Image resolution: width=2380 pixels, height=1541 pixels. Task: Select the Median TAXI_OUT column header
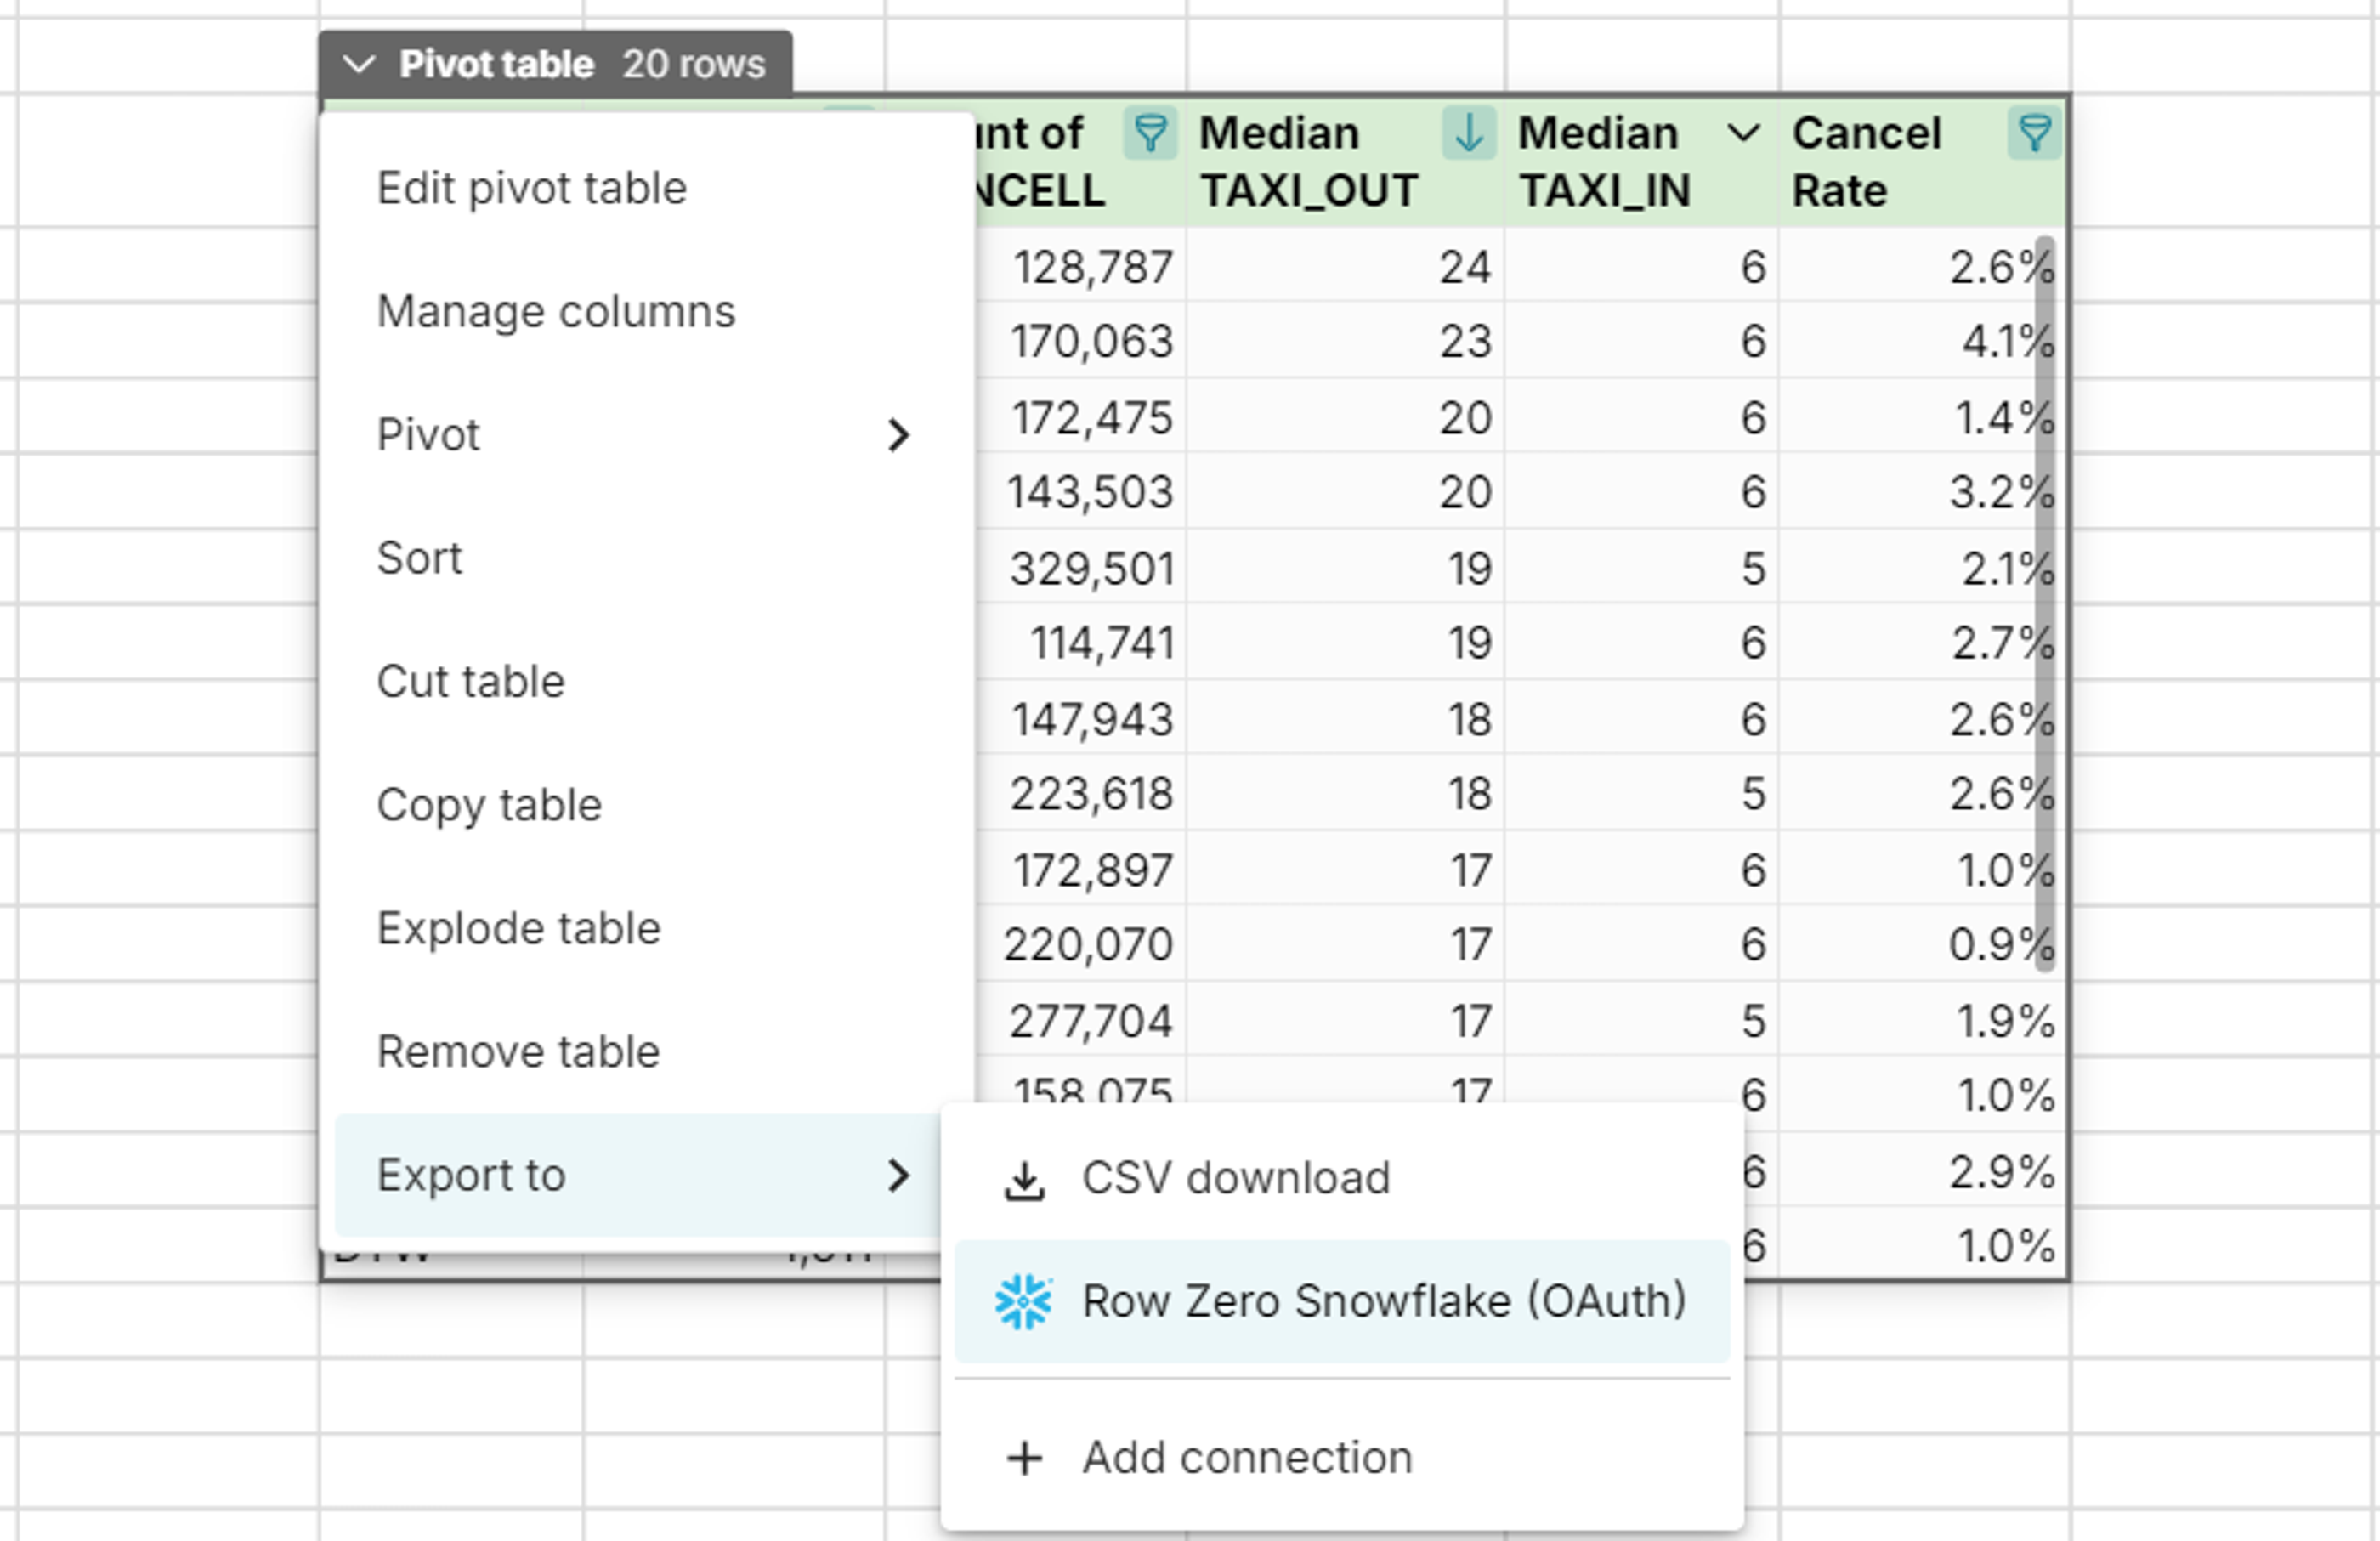(x=1345, y=162)
